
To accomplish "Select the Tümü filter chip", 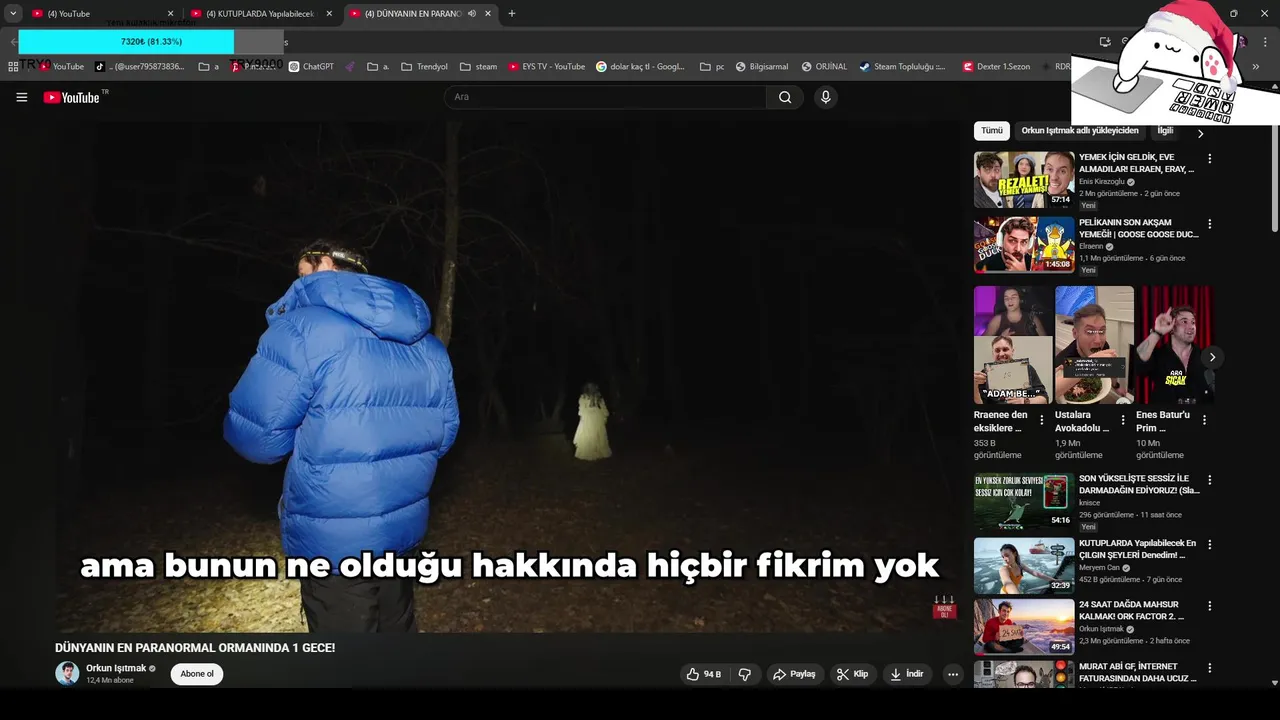I will coord(991,131).
